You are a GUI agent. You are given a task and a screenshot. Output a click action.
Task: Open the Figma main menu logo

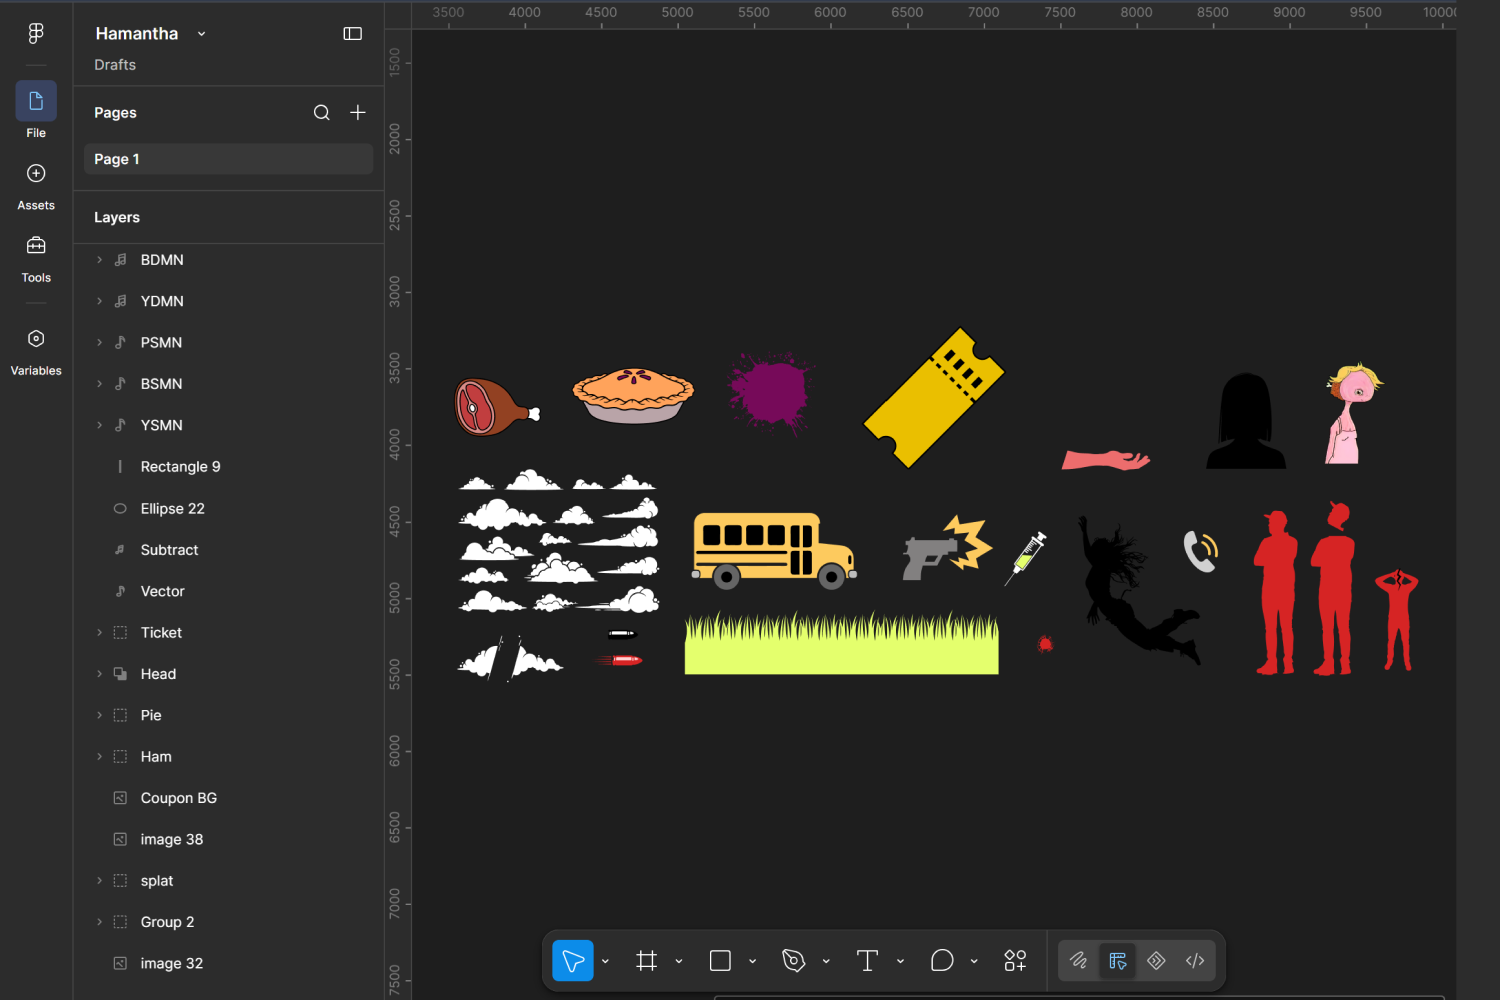pos(36,33)
